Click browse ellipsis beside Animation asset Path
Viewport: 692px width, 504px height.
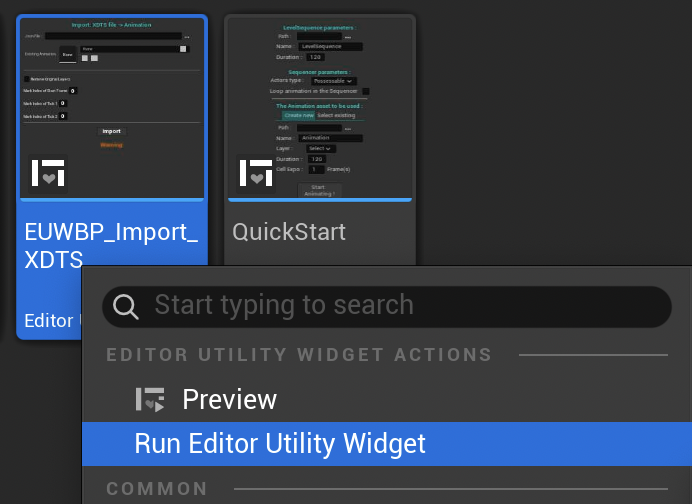coord(348,127)
